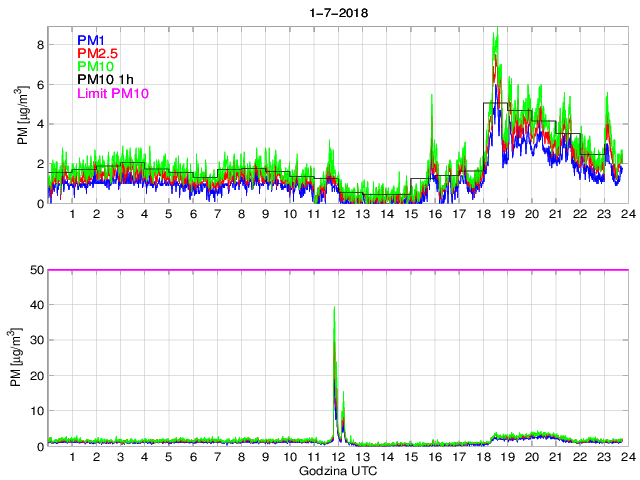This screenshot has height=480, width=640.
Task: Select hour 12 tick on lower plot axis
Action: pos(338,457)
